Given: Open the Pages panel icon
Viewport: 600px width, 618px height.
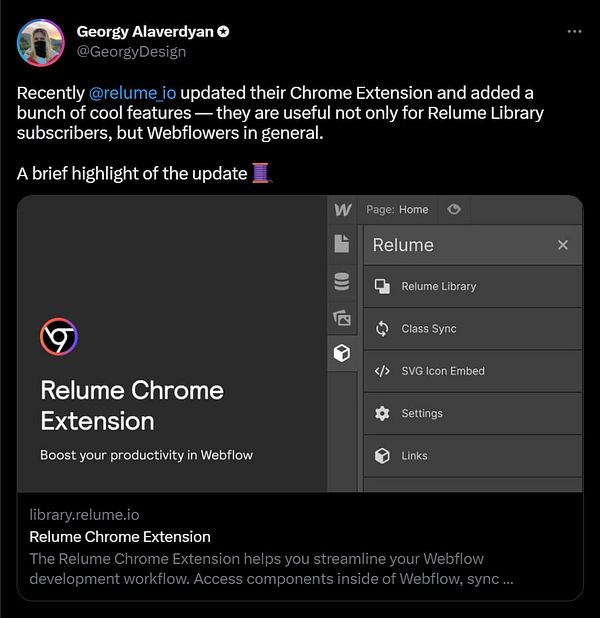Looking at the screenshot, I should tap(342, 243).
